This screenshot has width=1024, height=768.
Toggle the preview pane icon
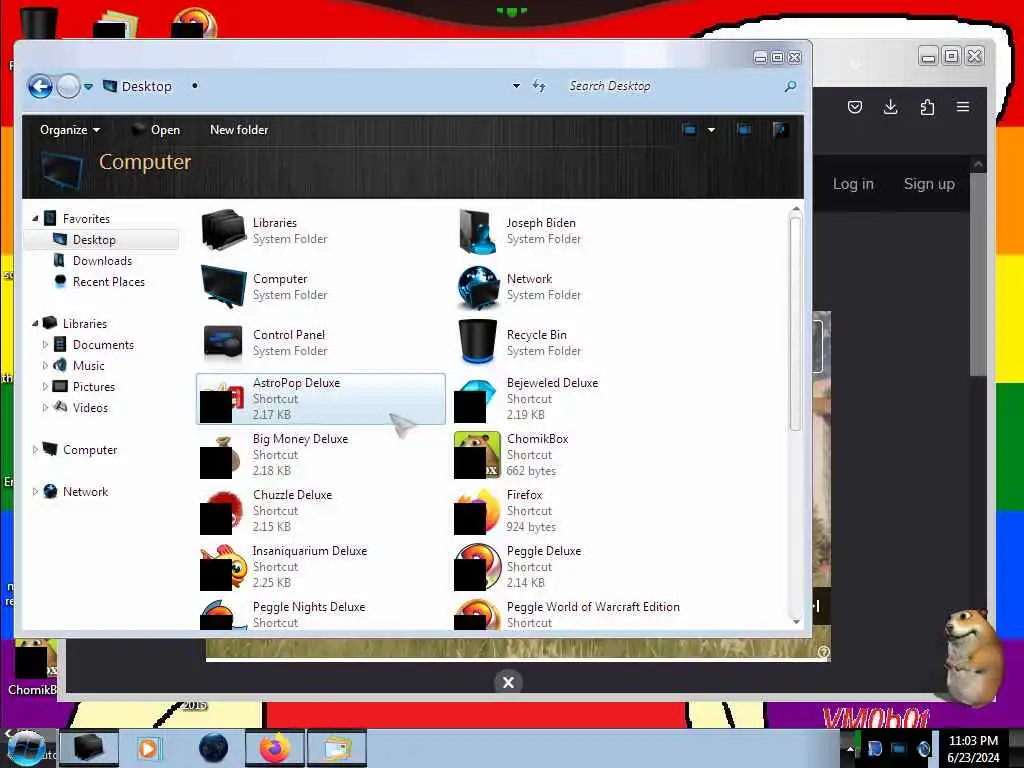tap(744, 130)
